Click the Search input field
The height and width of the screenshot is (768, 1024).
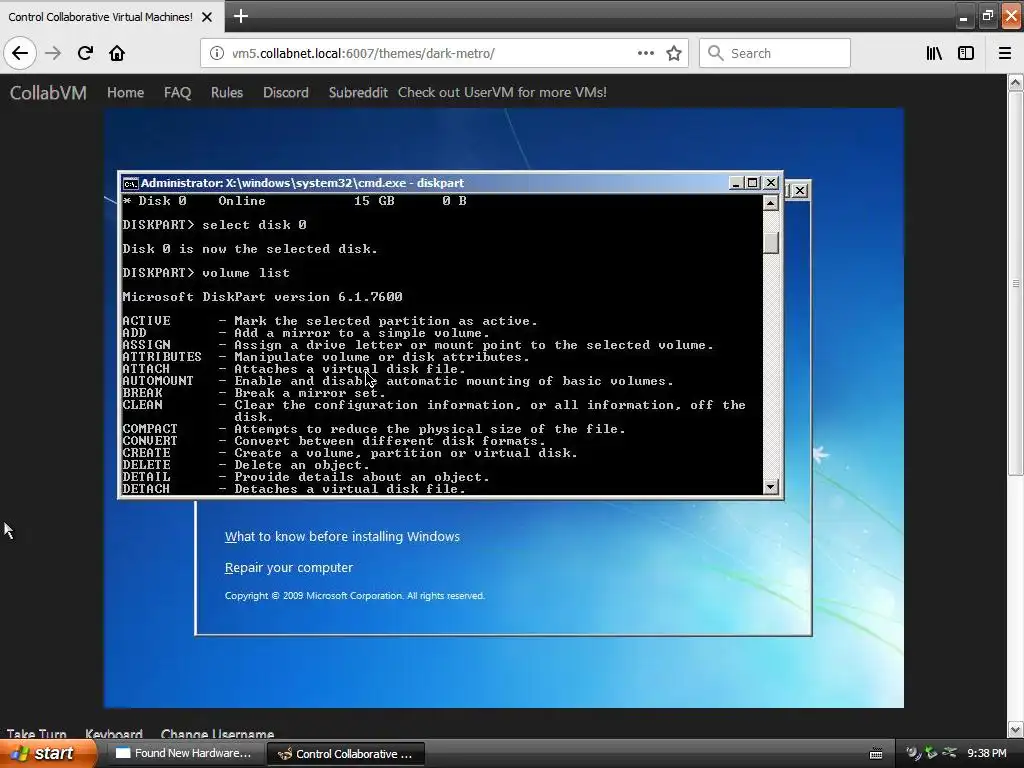[775, 53]
